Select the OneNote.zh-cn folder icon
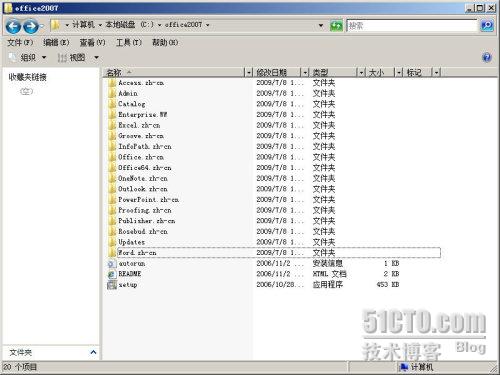Image resolution: width=500 pixels, height=375 pixels. pyautogui.click(x=112, y=178)
